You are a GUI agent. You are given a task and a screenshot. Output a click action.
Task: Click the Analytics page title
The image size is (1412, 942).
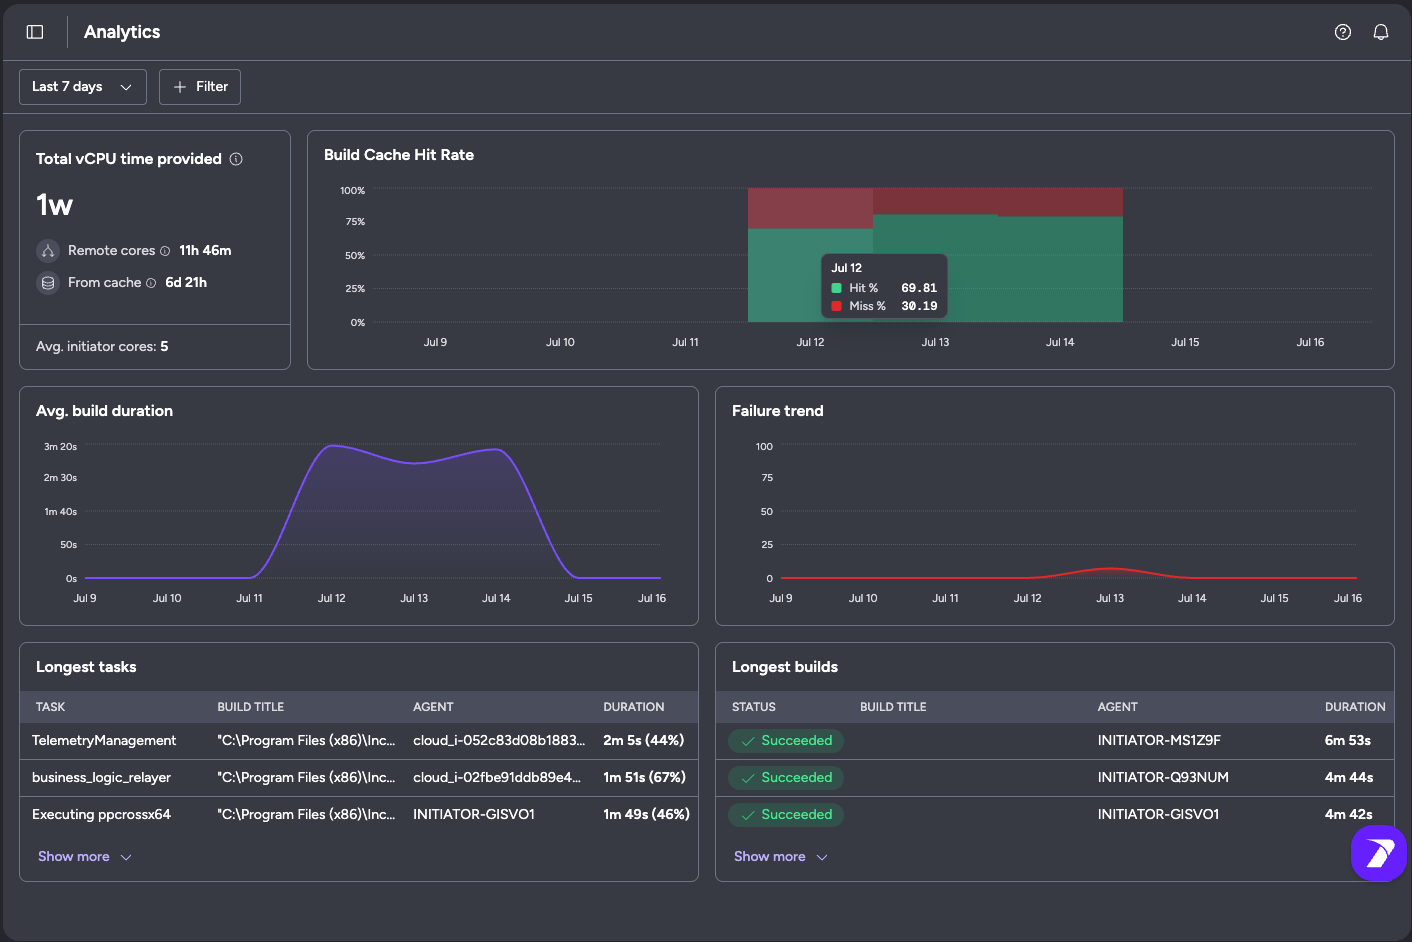click(122, 32)
